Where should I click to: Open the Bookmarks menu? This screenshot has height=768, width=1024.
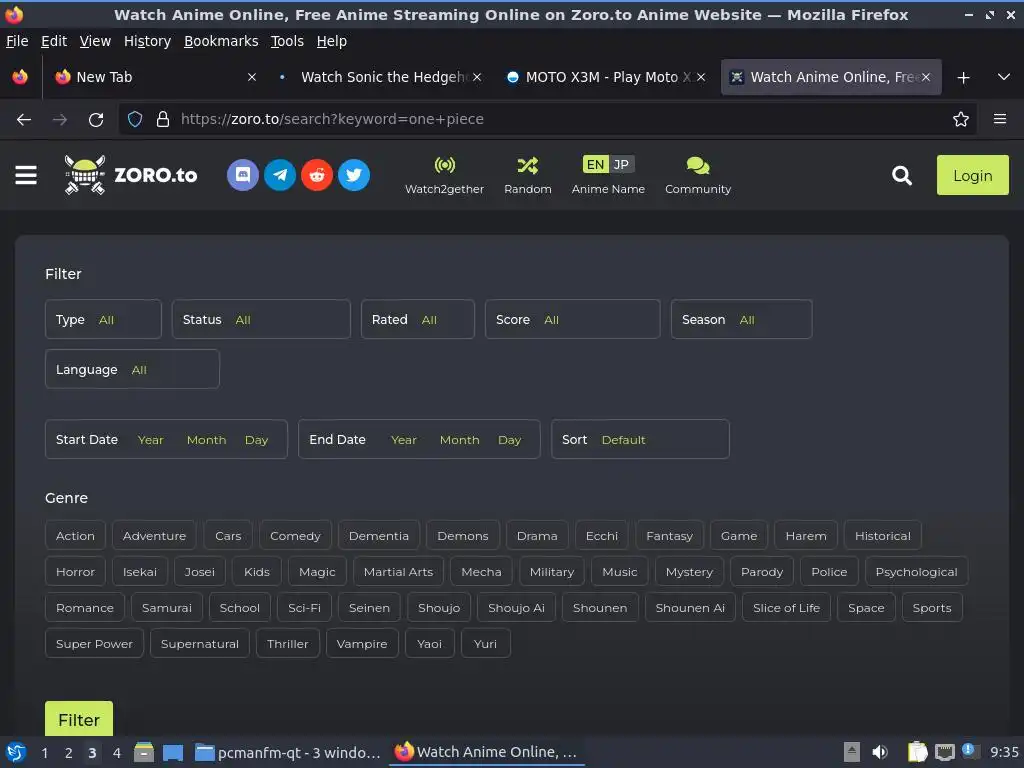tap(221, 41)
